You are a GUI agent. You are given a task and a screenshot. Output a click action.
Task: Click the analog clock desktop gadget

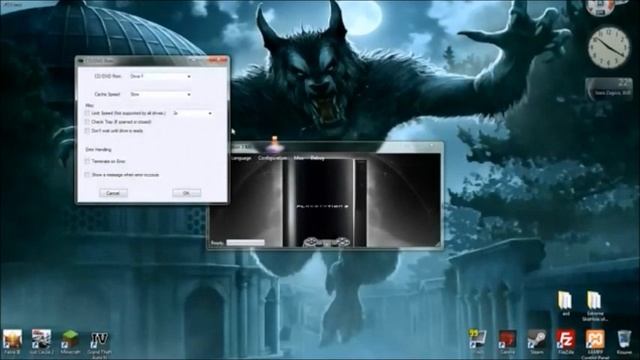609,47
